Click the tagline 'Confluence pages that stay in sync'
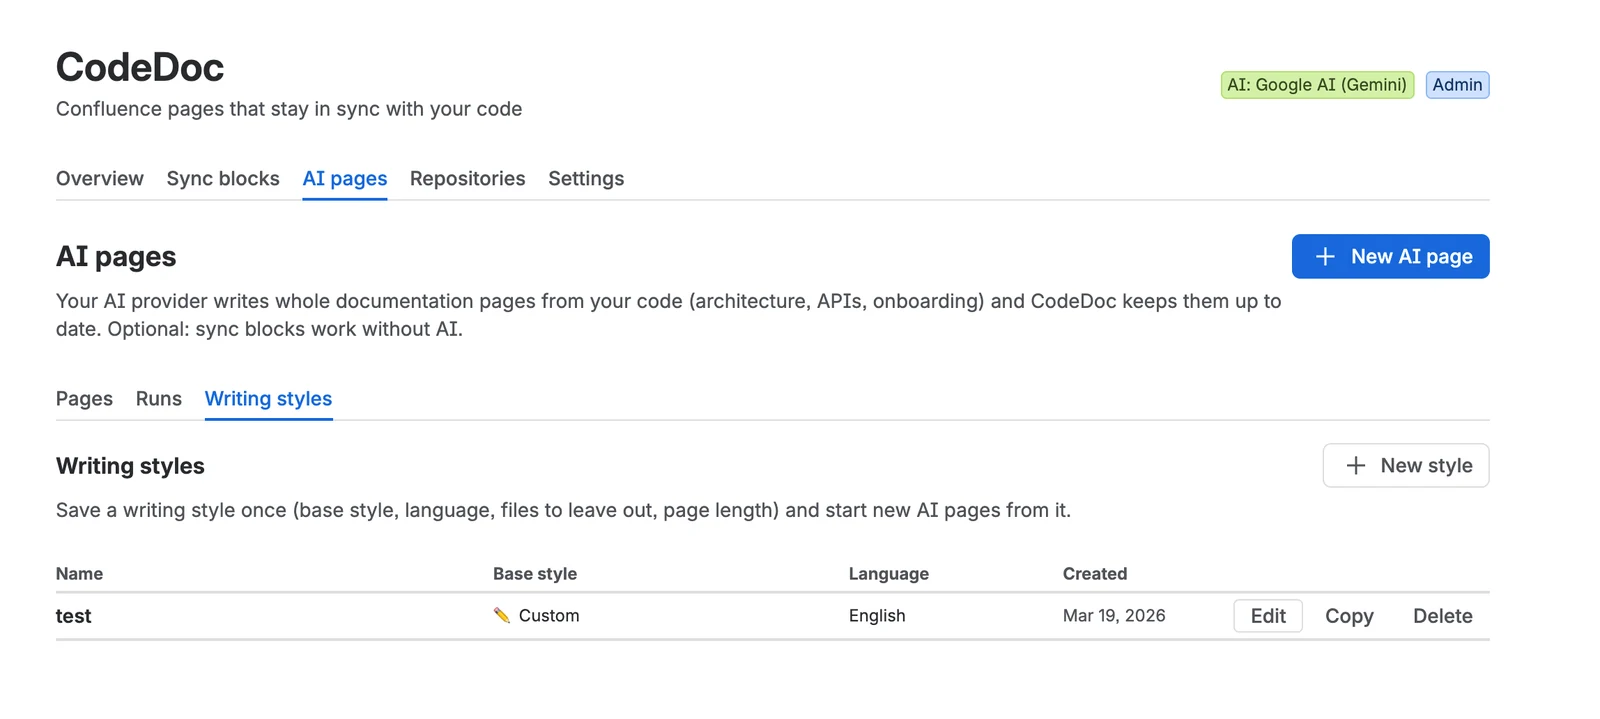1600x719 pixels. (289, 109)
